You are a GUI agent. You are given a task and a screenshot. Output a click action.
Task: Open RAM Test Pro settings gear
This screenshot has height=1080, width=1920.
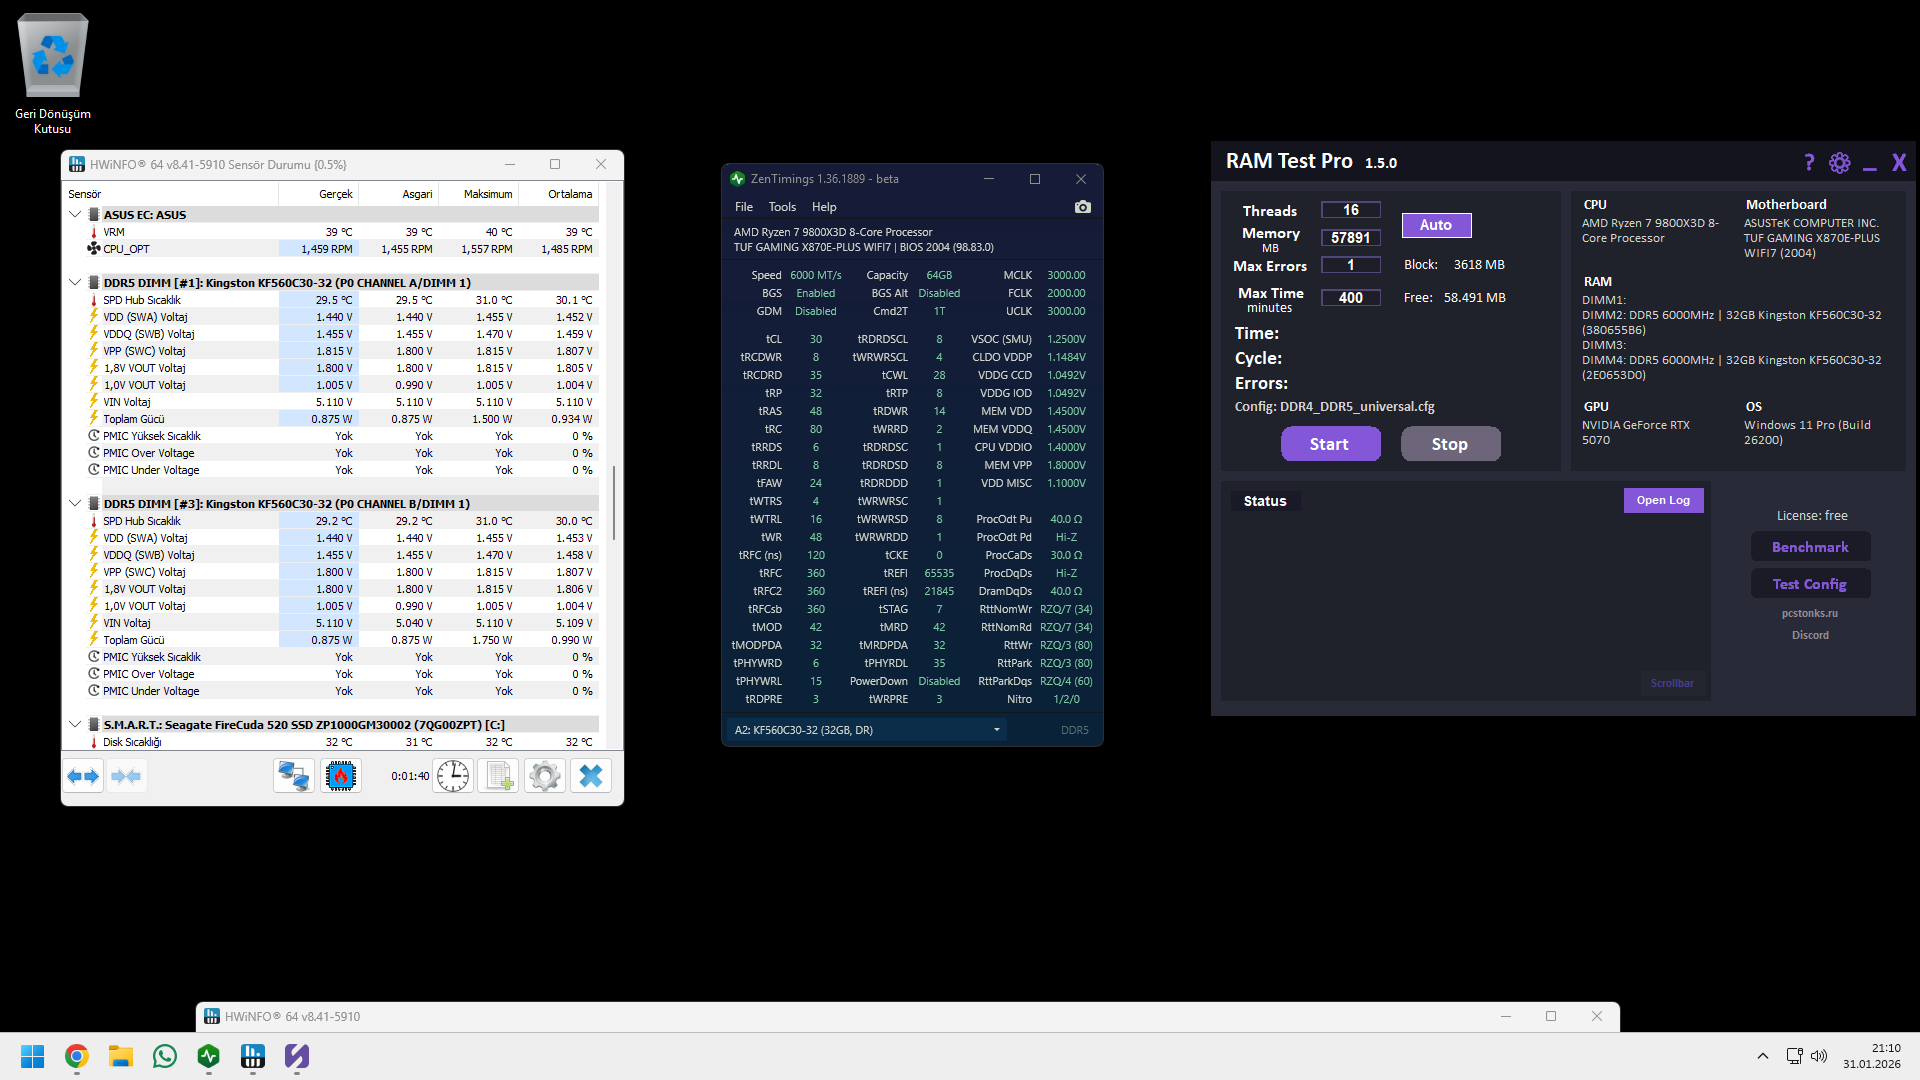[x=1839, y=163]
